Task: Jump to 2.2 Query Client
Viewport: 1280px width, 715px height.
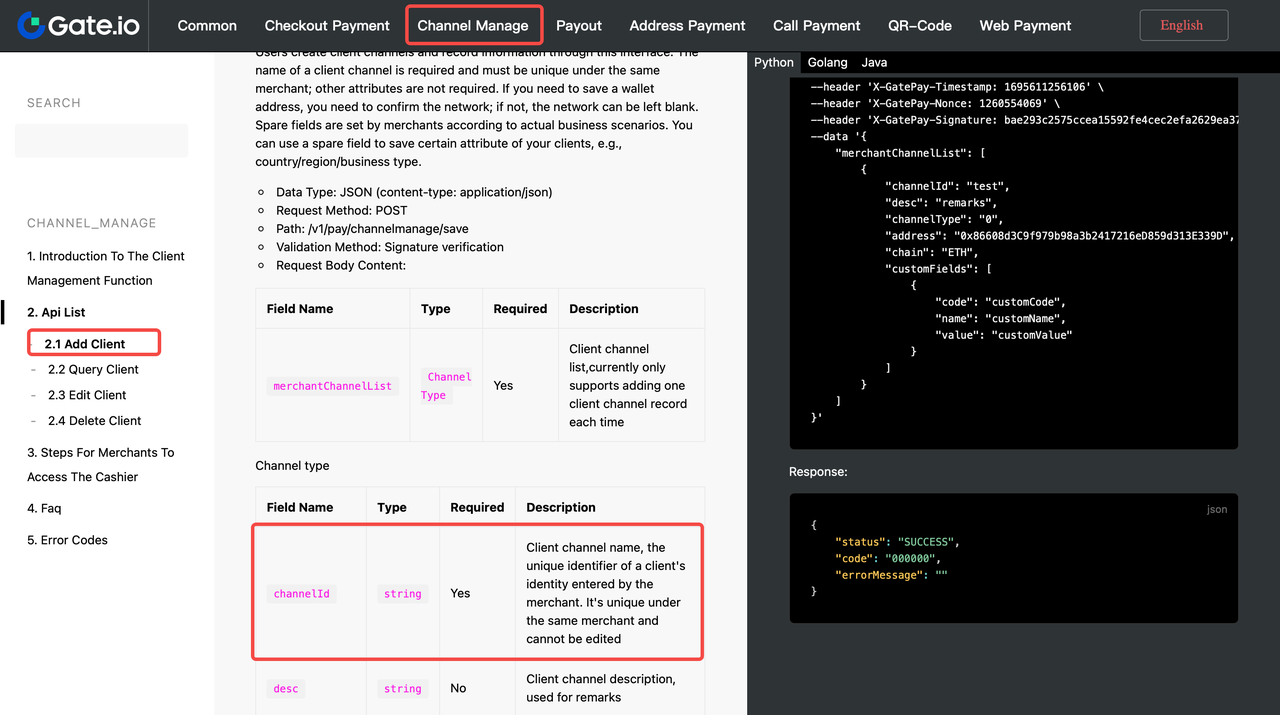Action: coord(93,369)
